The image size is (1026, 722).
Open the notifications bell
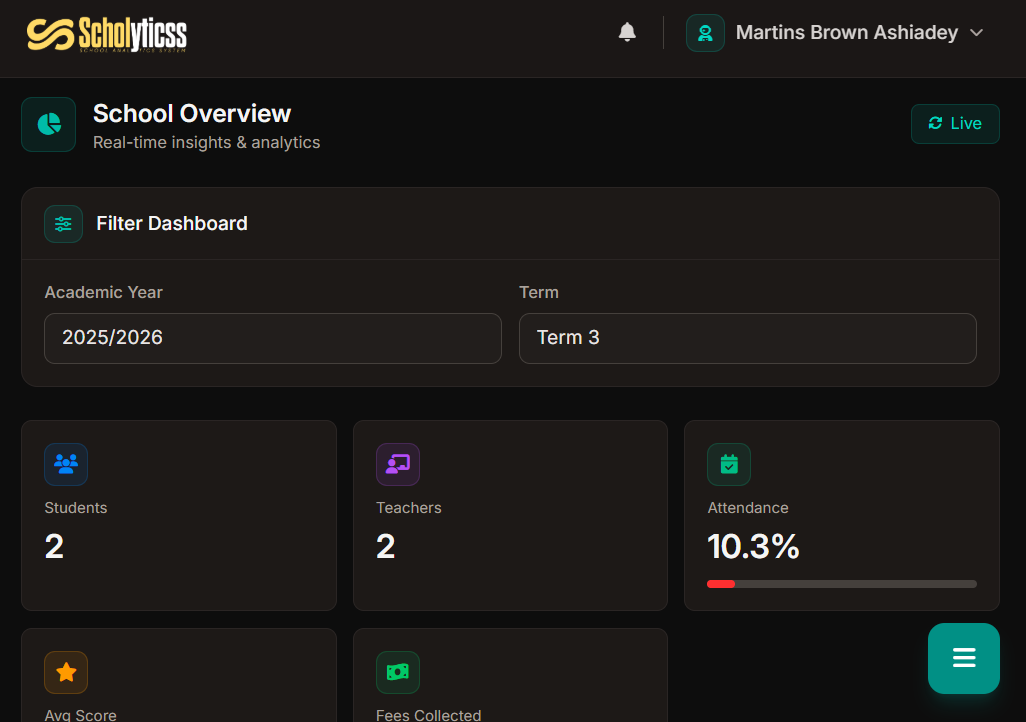(x=627, y=32)
